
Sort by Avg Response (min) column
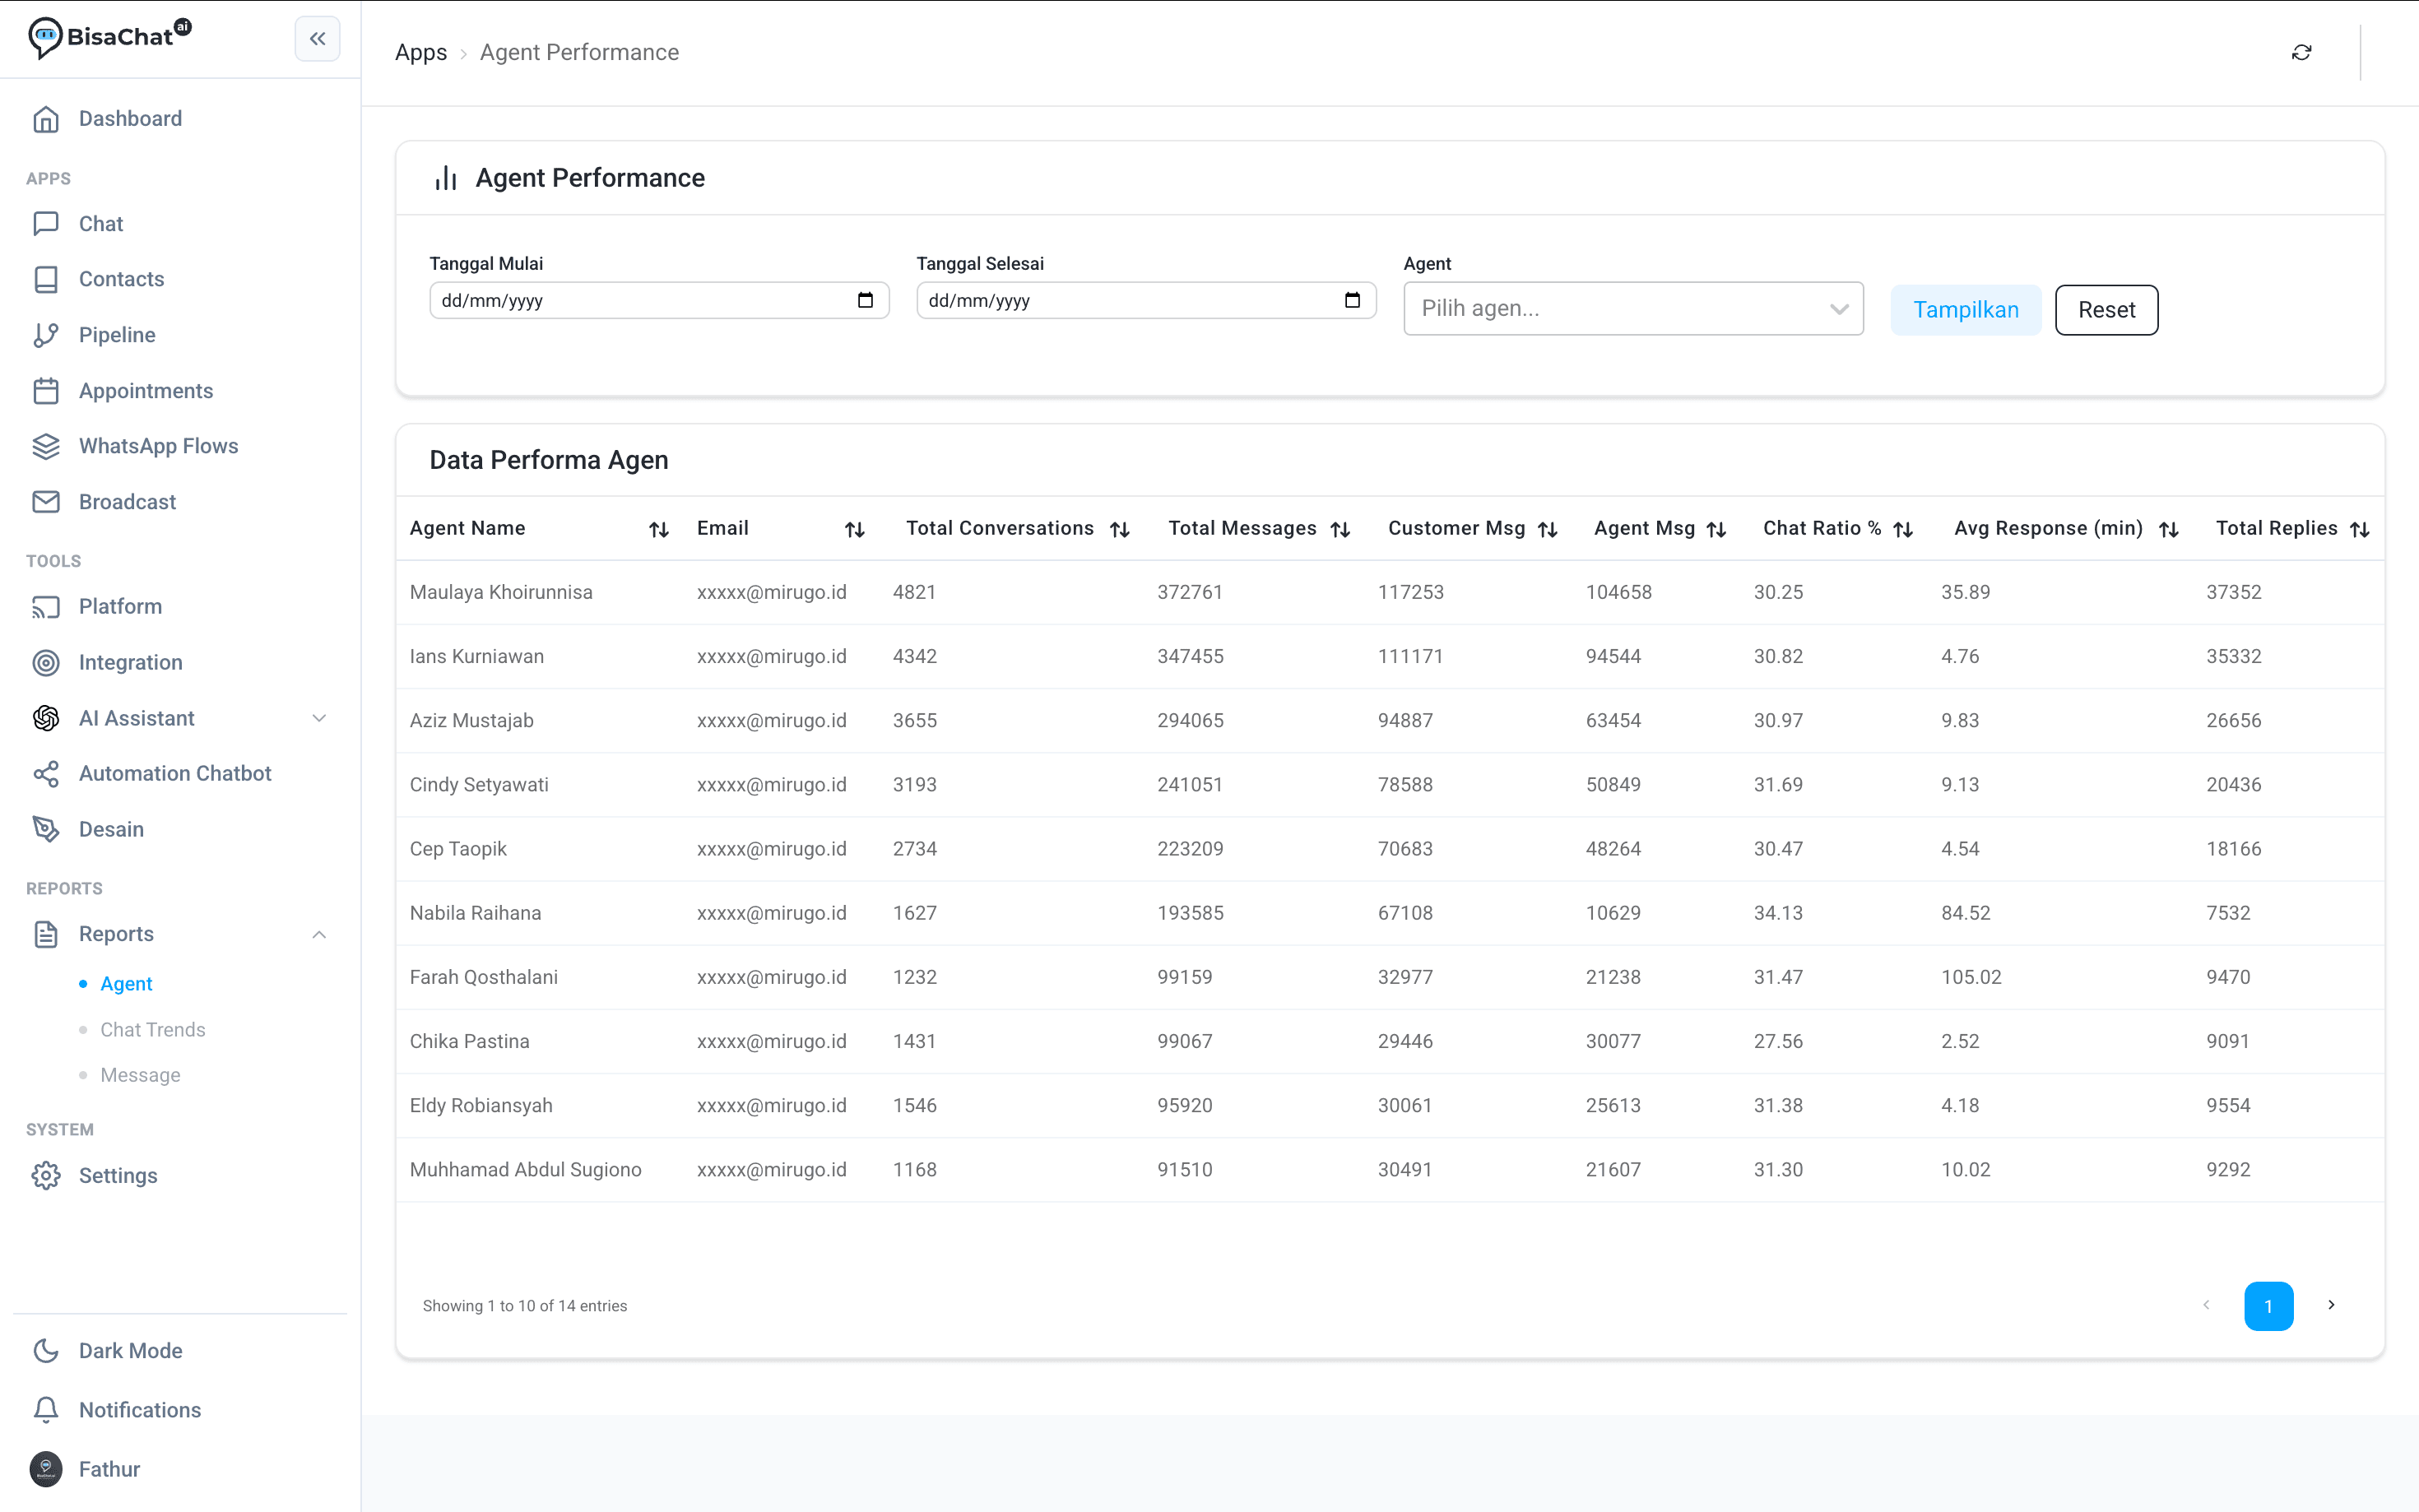coord(2168,529)
